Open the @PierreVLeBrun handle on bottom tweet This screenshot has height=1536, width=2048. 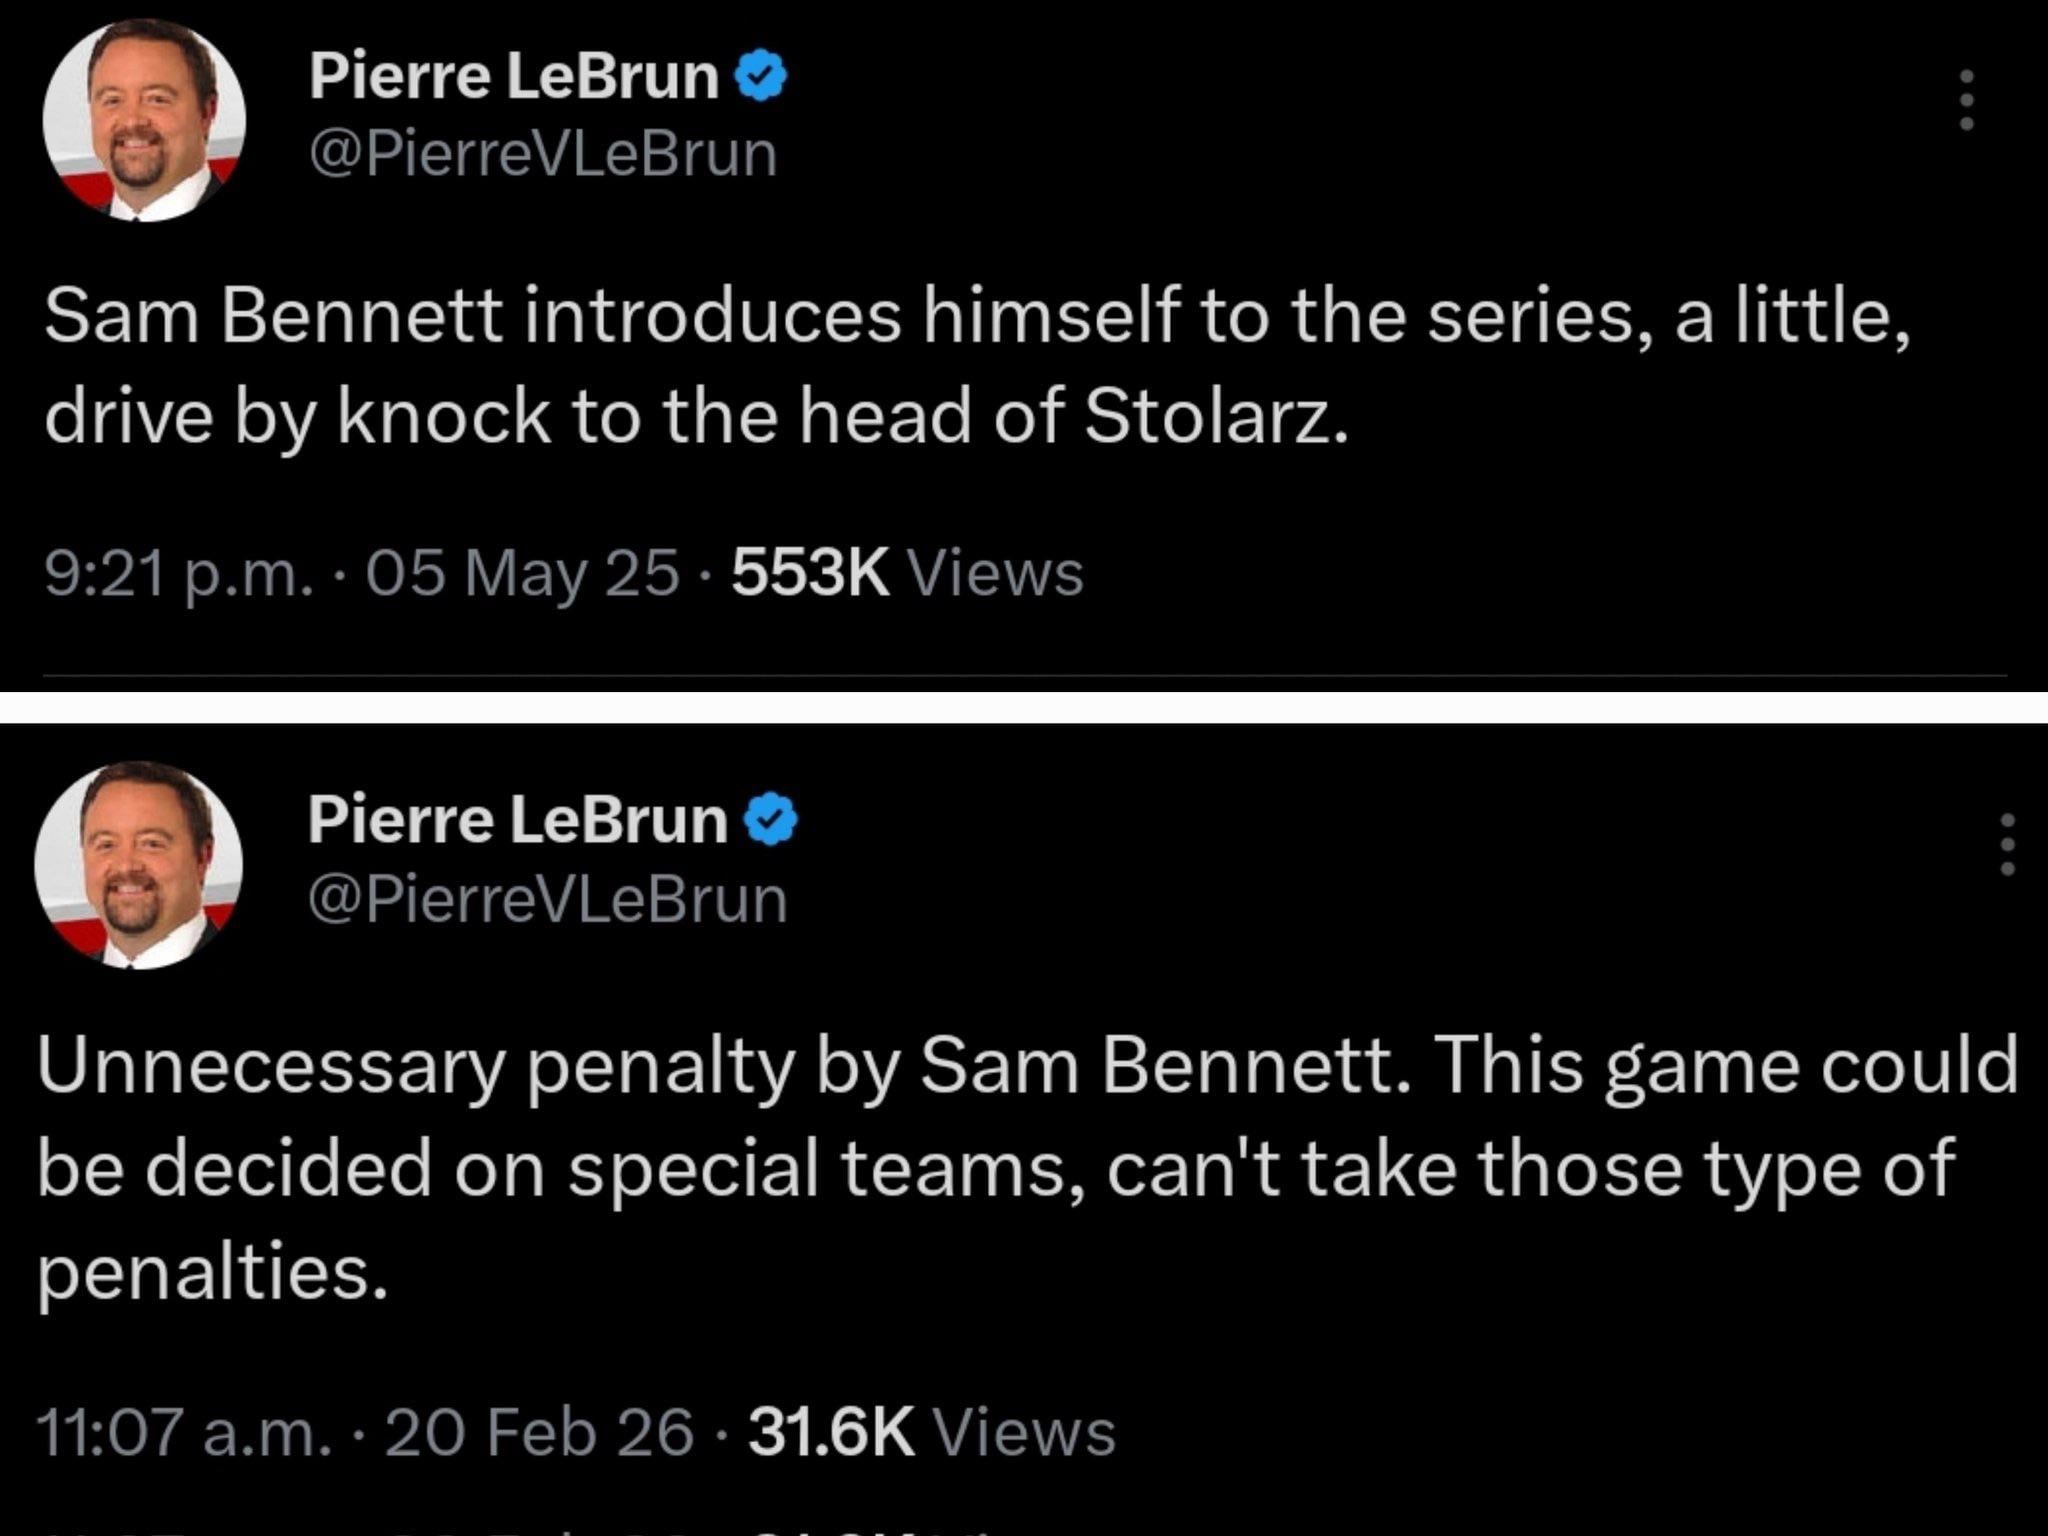[548, 899]
